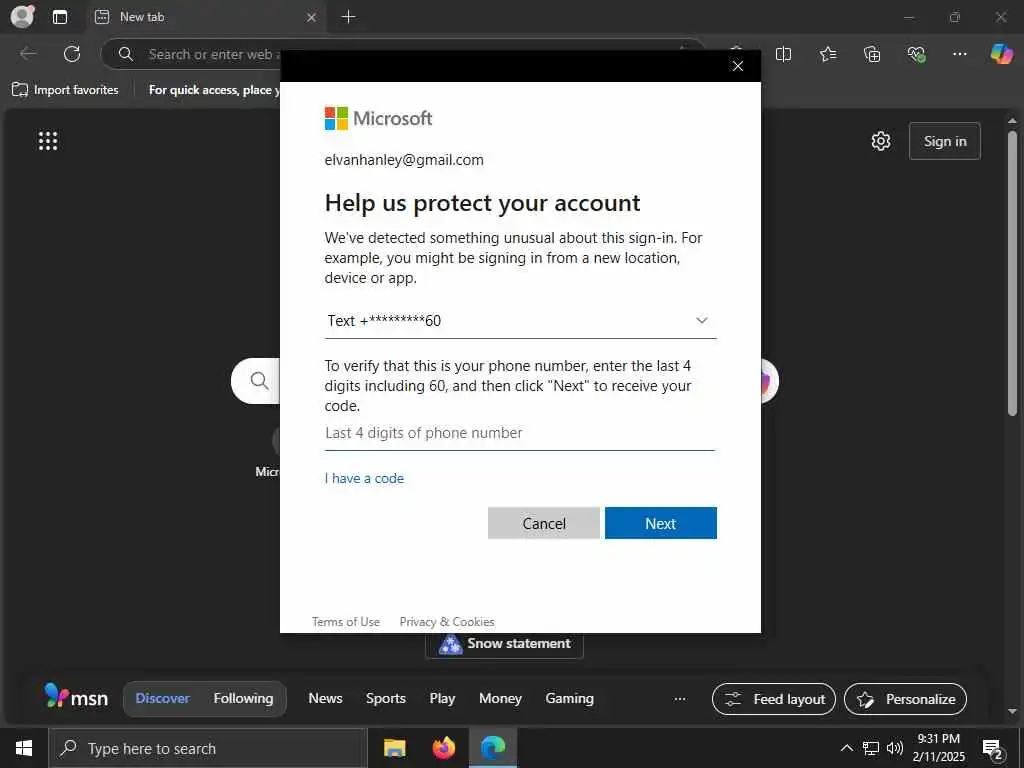
Task: Refresh the current page
Action: tap(72, 54)
